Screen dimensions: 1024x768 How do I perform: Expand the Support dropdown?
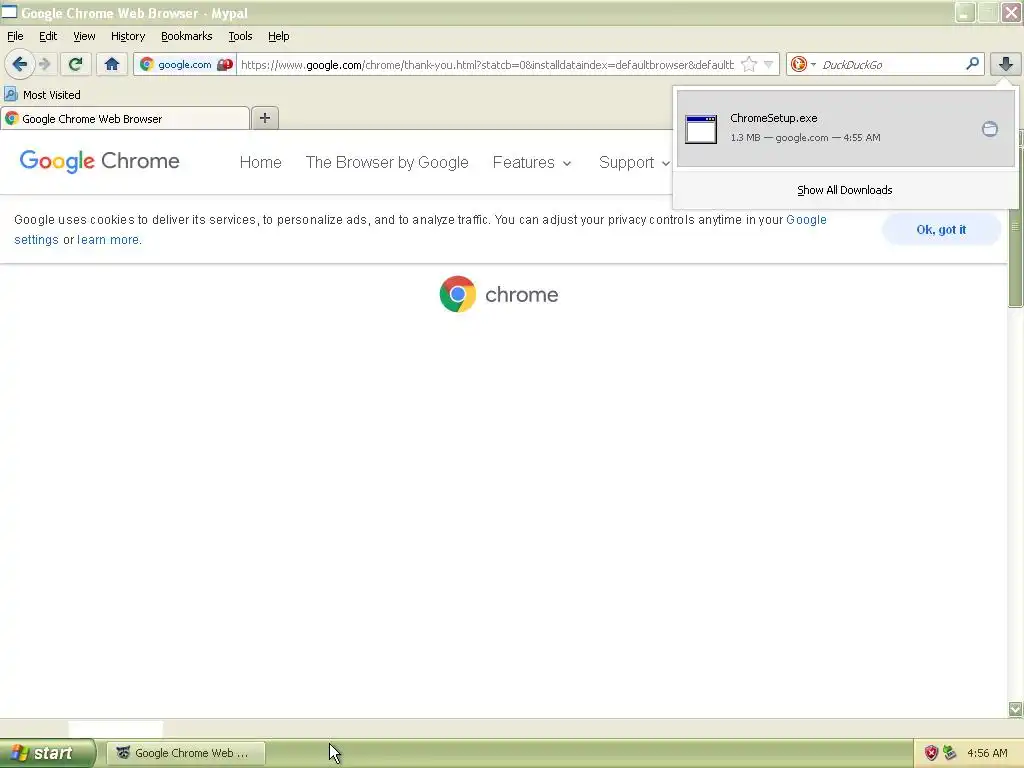[634, 162]
